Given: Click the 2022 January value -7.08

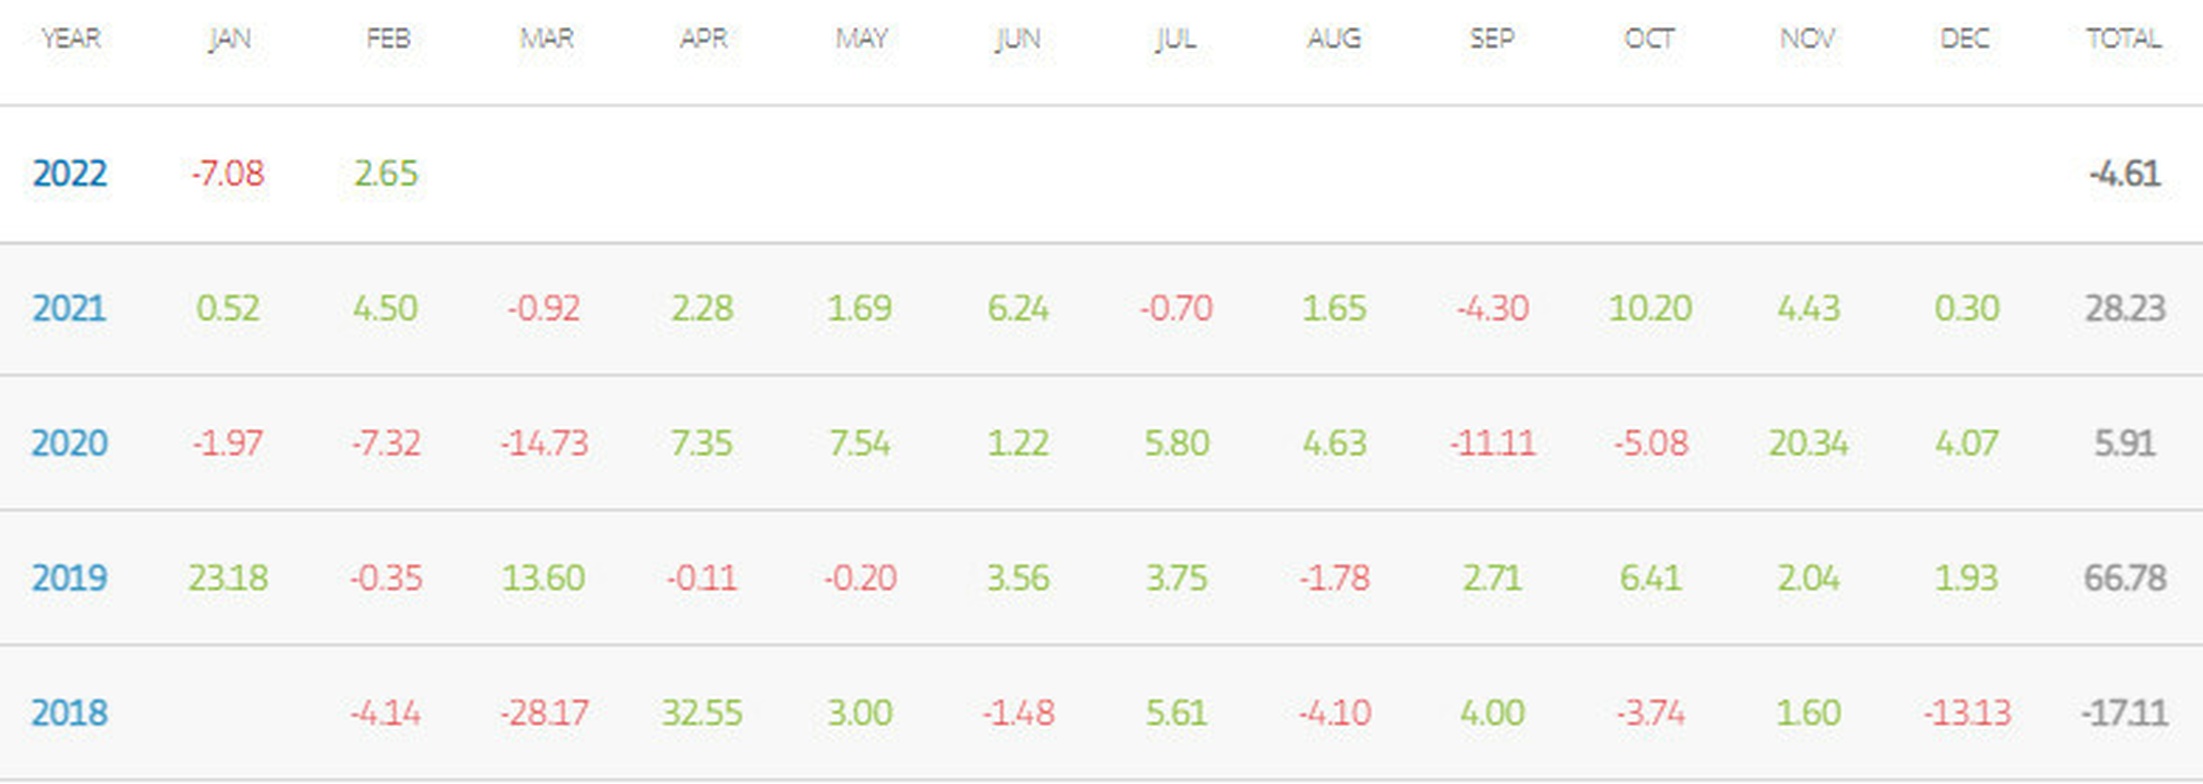Looking at the screenshot, I should (228, 173).
